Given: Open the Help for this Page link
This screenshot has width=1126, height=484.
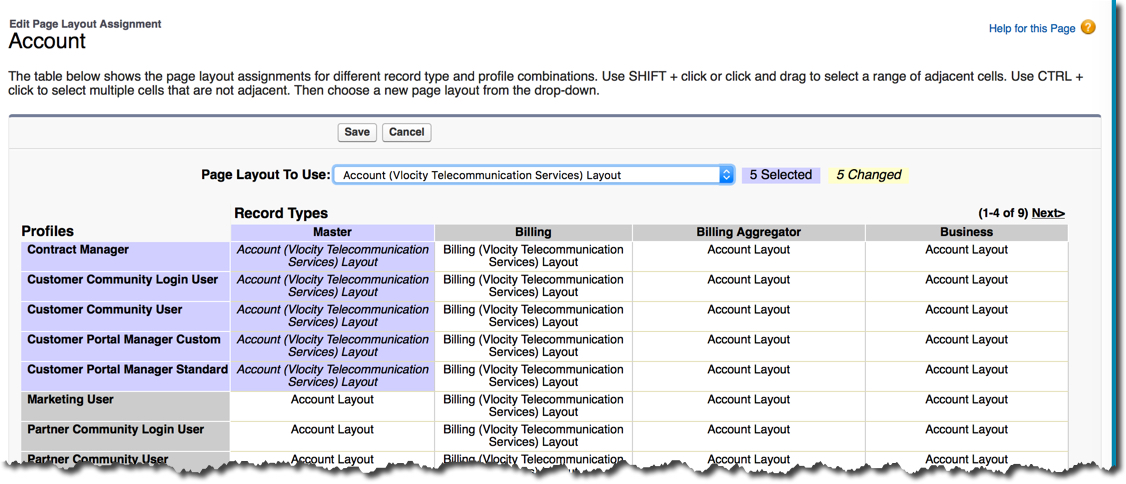Looking at the screenshot, I should (1032, 29).
